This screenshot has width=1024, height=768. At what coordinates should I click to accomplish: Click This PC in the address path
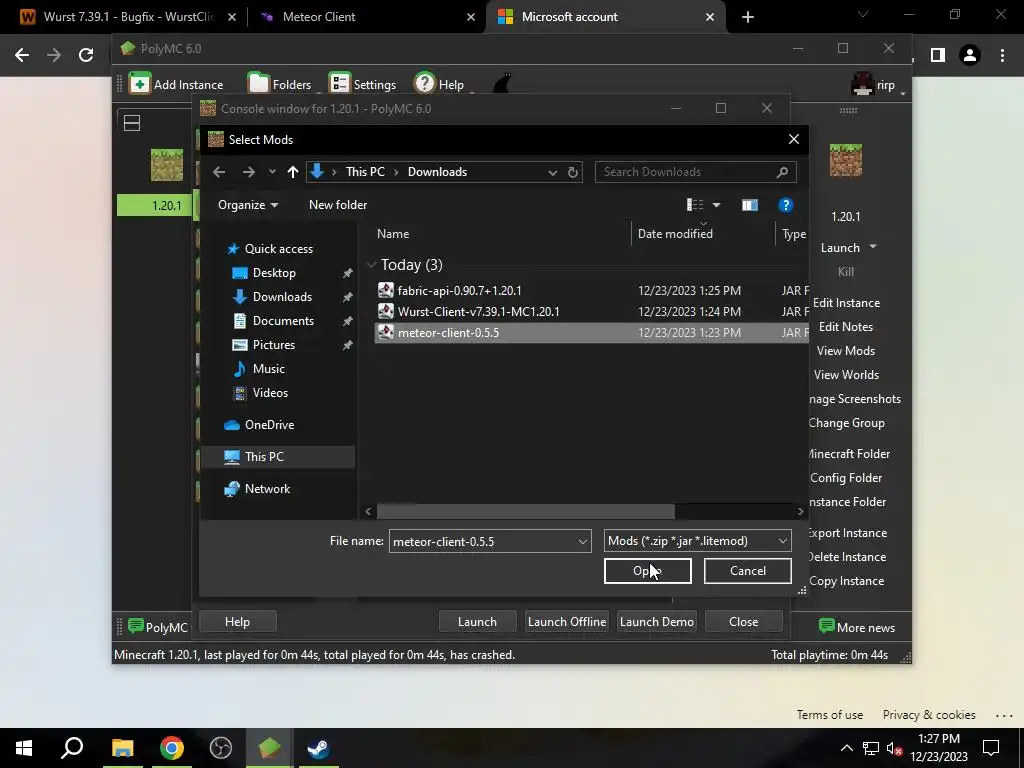tap(365, 172)
